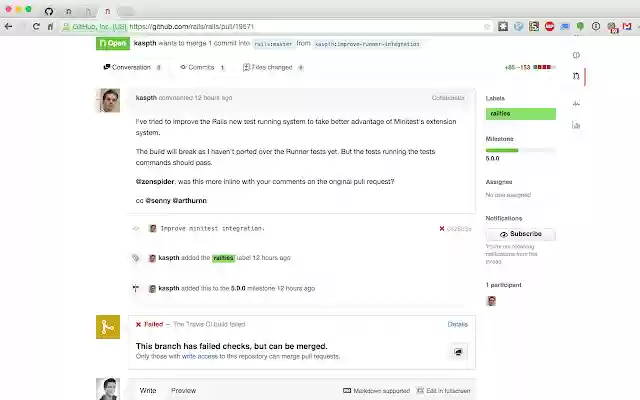This screenshot has height=400, width=640.
Task: Click the Collaborator badge on comment
Action: [448, 98]
